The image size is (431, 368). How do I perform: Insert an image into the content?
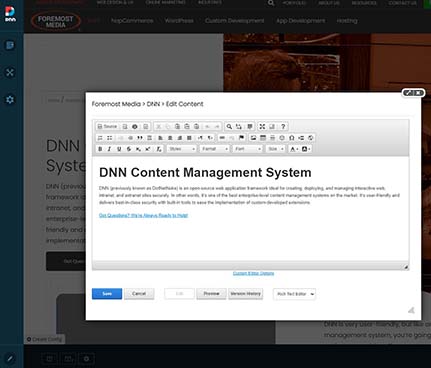click(x=253, y=138)
